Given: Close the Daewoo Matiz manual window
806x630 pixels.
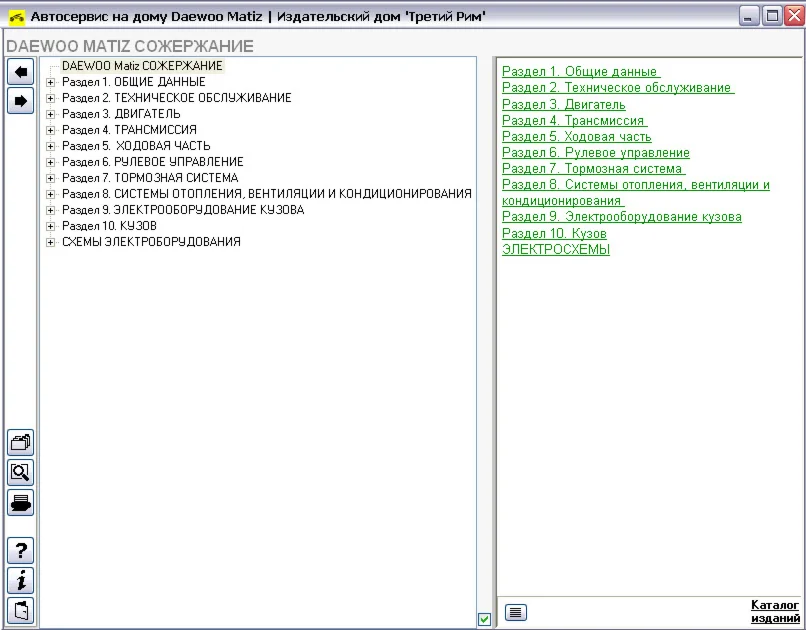Looking at the screenshot, I should pyautogui.click(x=795, y=16).
